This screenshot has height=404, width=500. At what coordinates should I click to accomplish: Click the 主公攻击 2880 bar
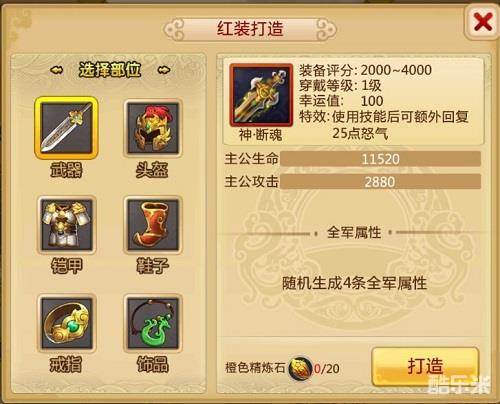pyautogui.click(x=380, y=182)
